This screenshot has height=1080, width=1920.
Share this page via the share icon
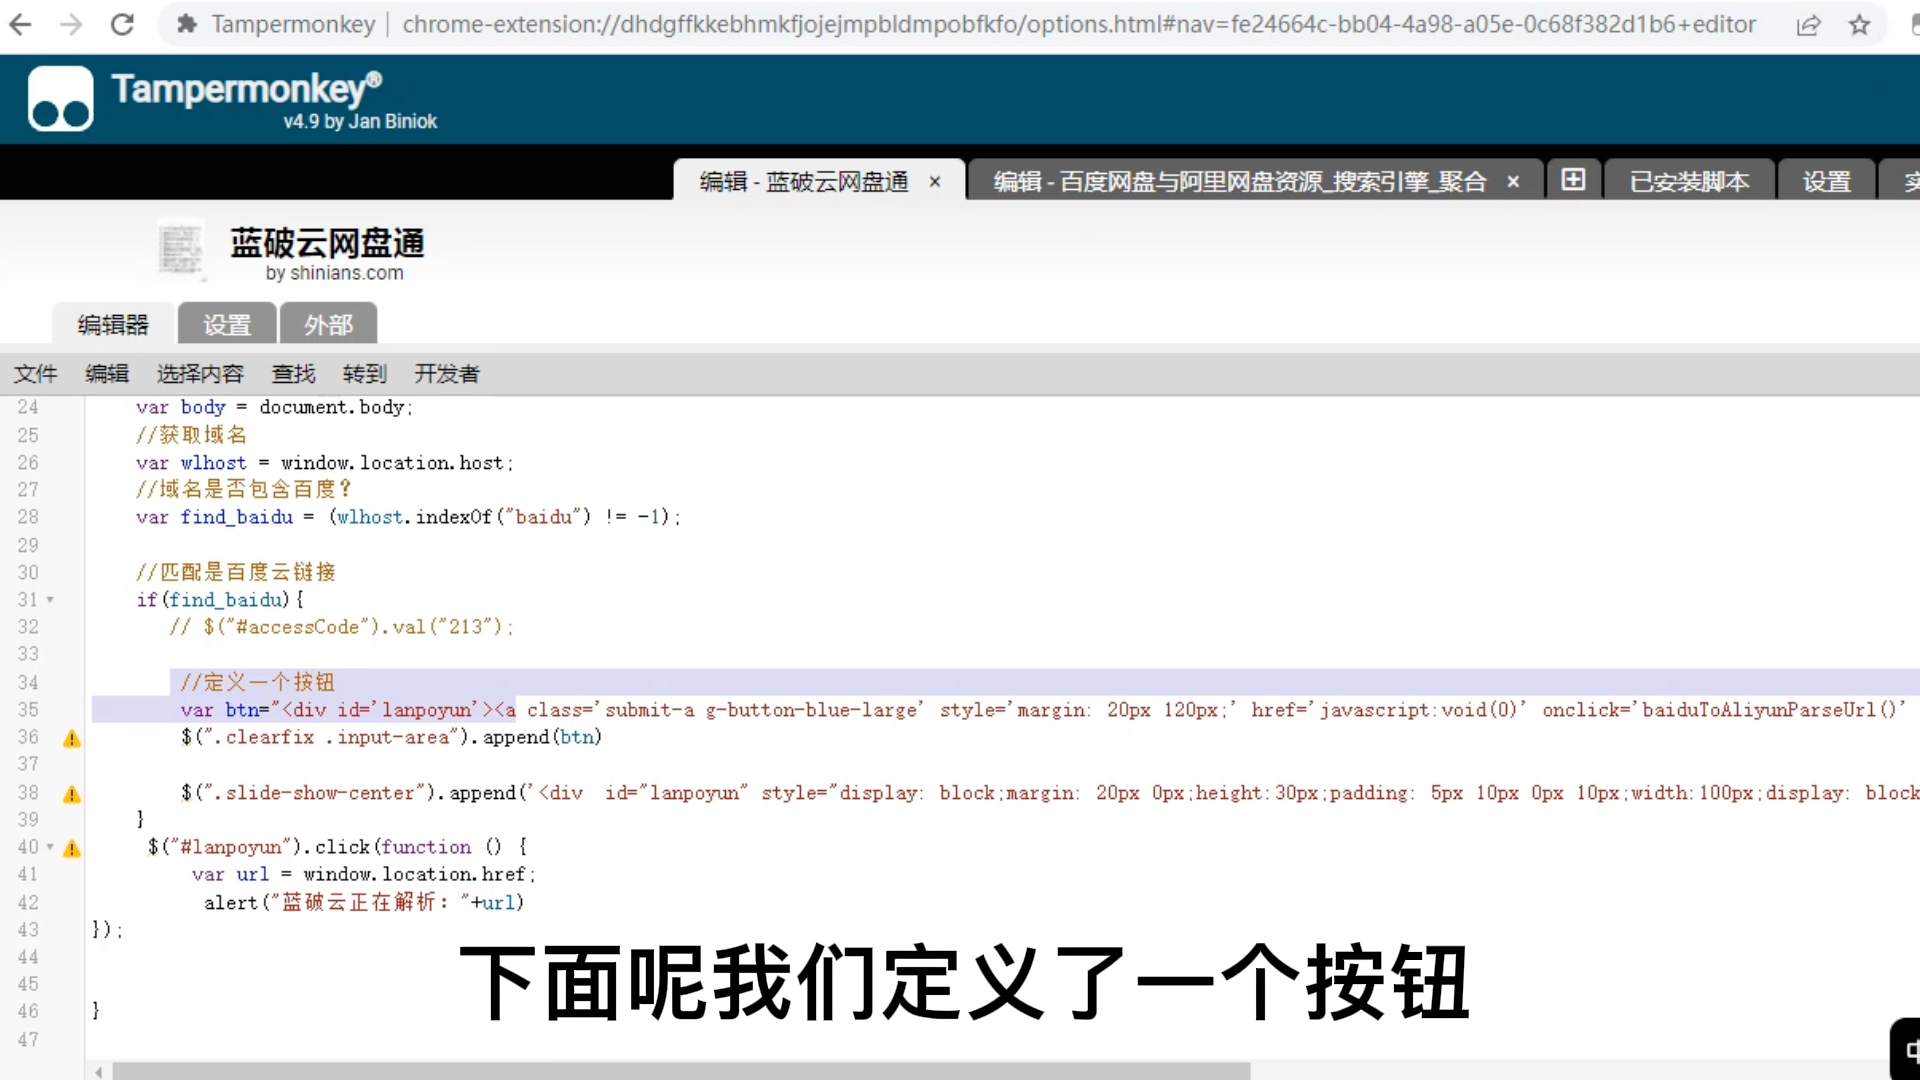tap(1808, 25)
